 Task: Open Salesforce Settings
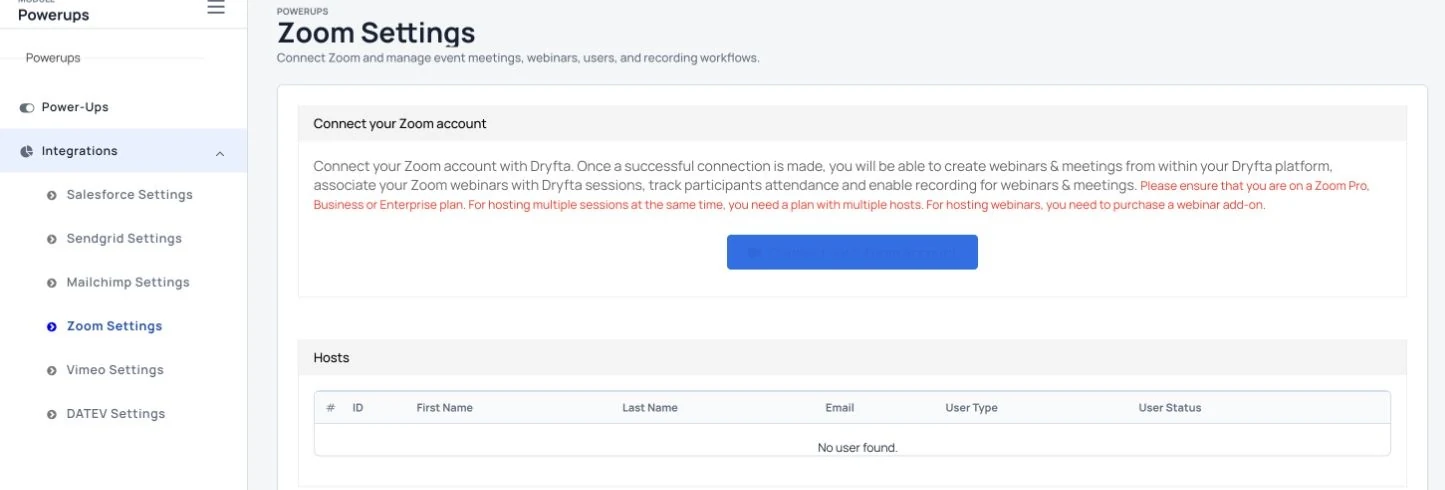pos(129,195)
